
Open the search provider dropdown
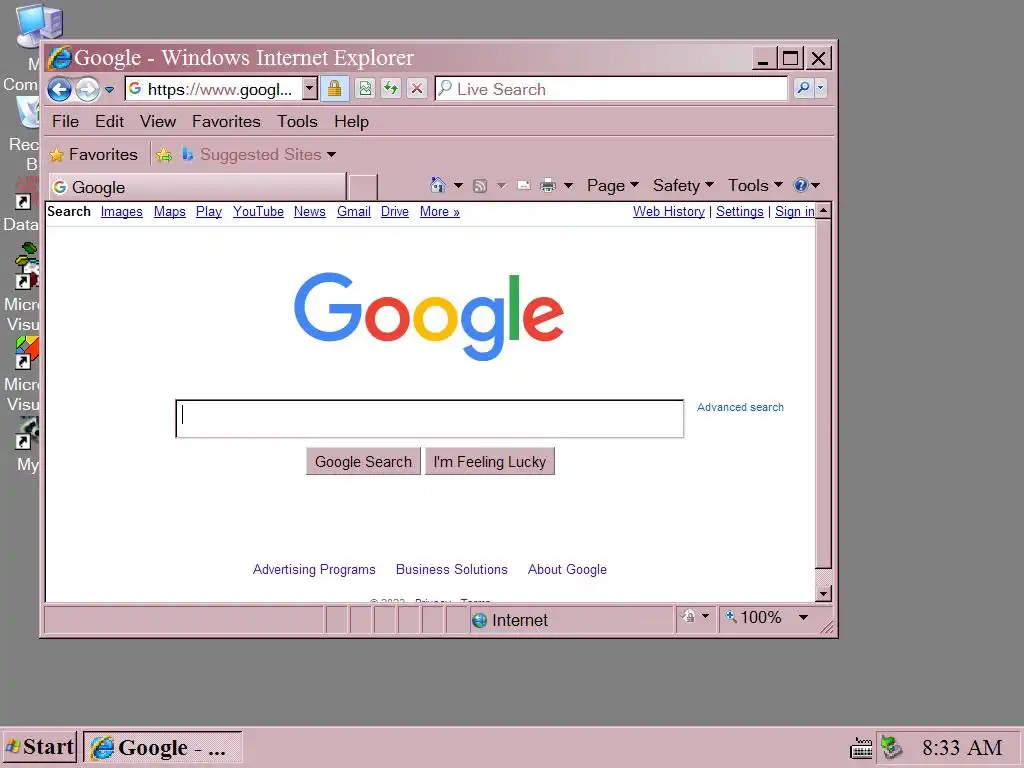821,88
